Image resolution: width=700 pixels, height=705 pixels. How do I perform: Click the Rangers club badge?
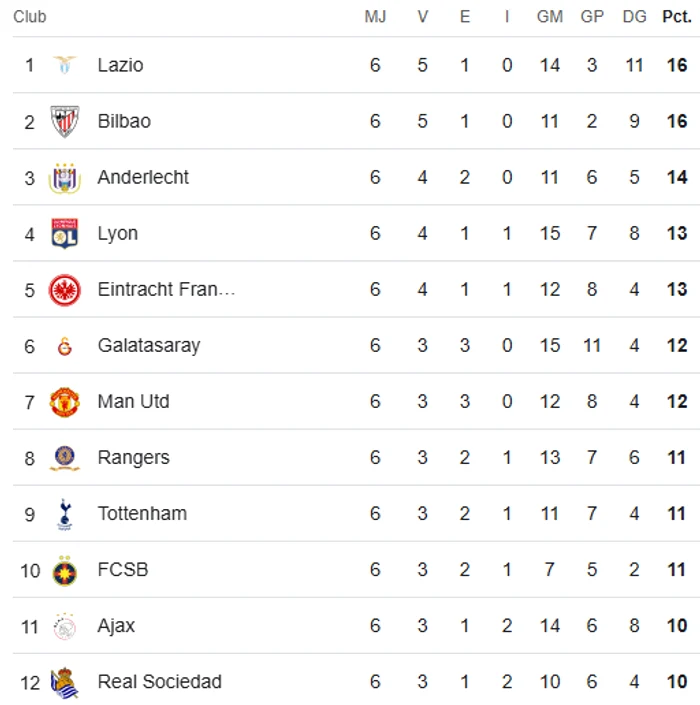(x=64, y=458)
